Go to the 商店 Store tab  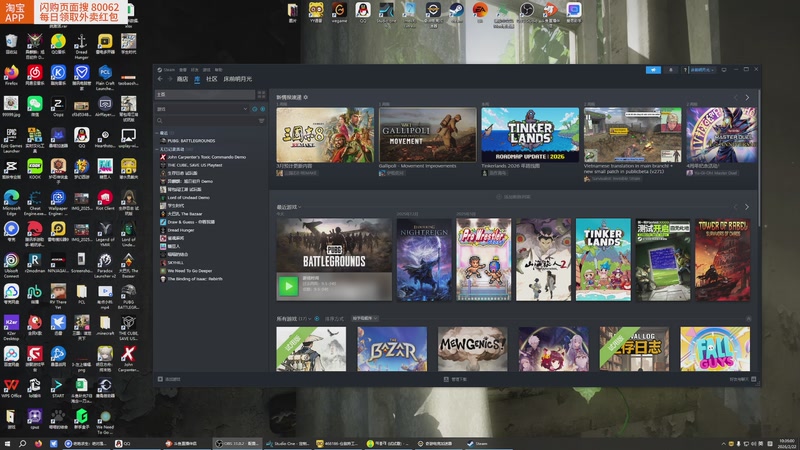[x=182, y=79]
